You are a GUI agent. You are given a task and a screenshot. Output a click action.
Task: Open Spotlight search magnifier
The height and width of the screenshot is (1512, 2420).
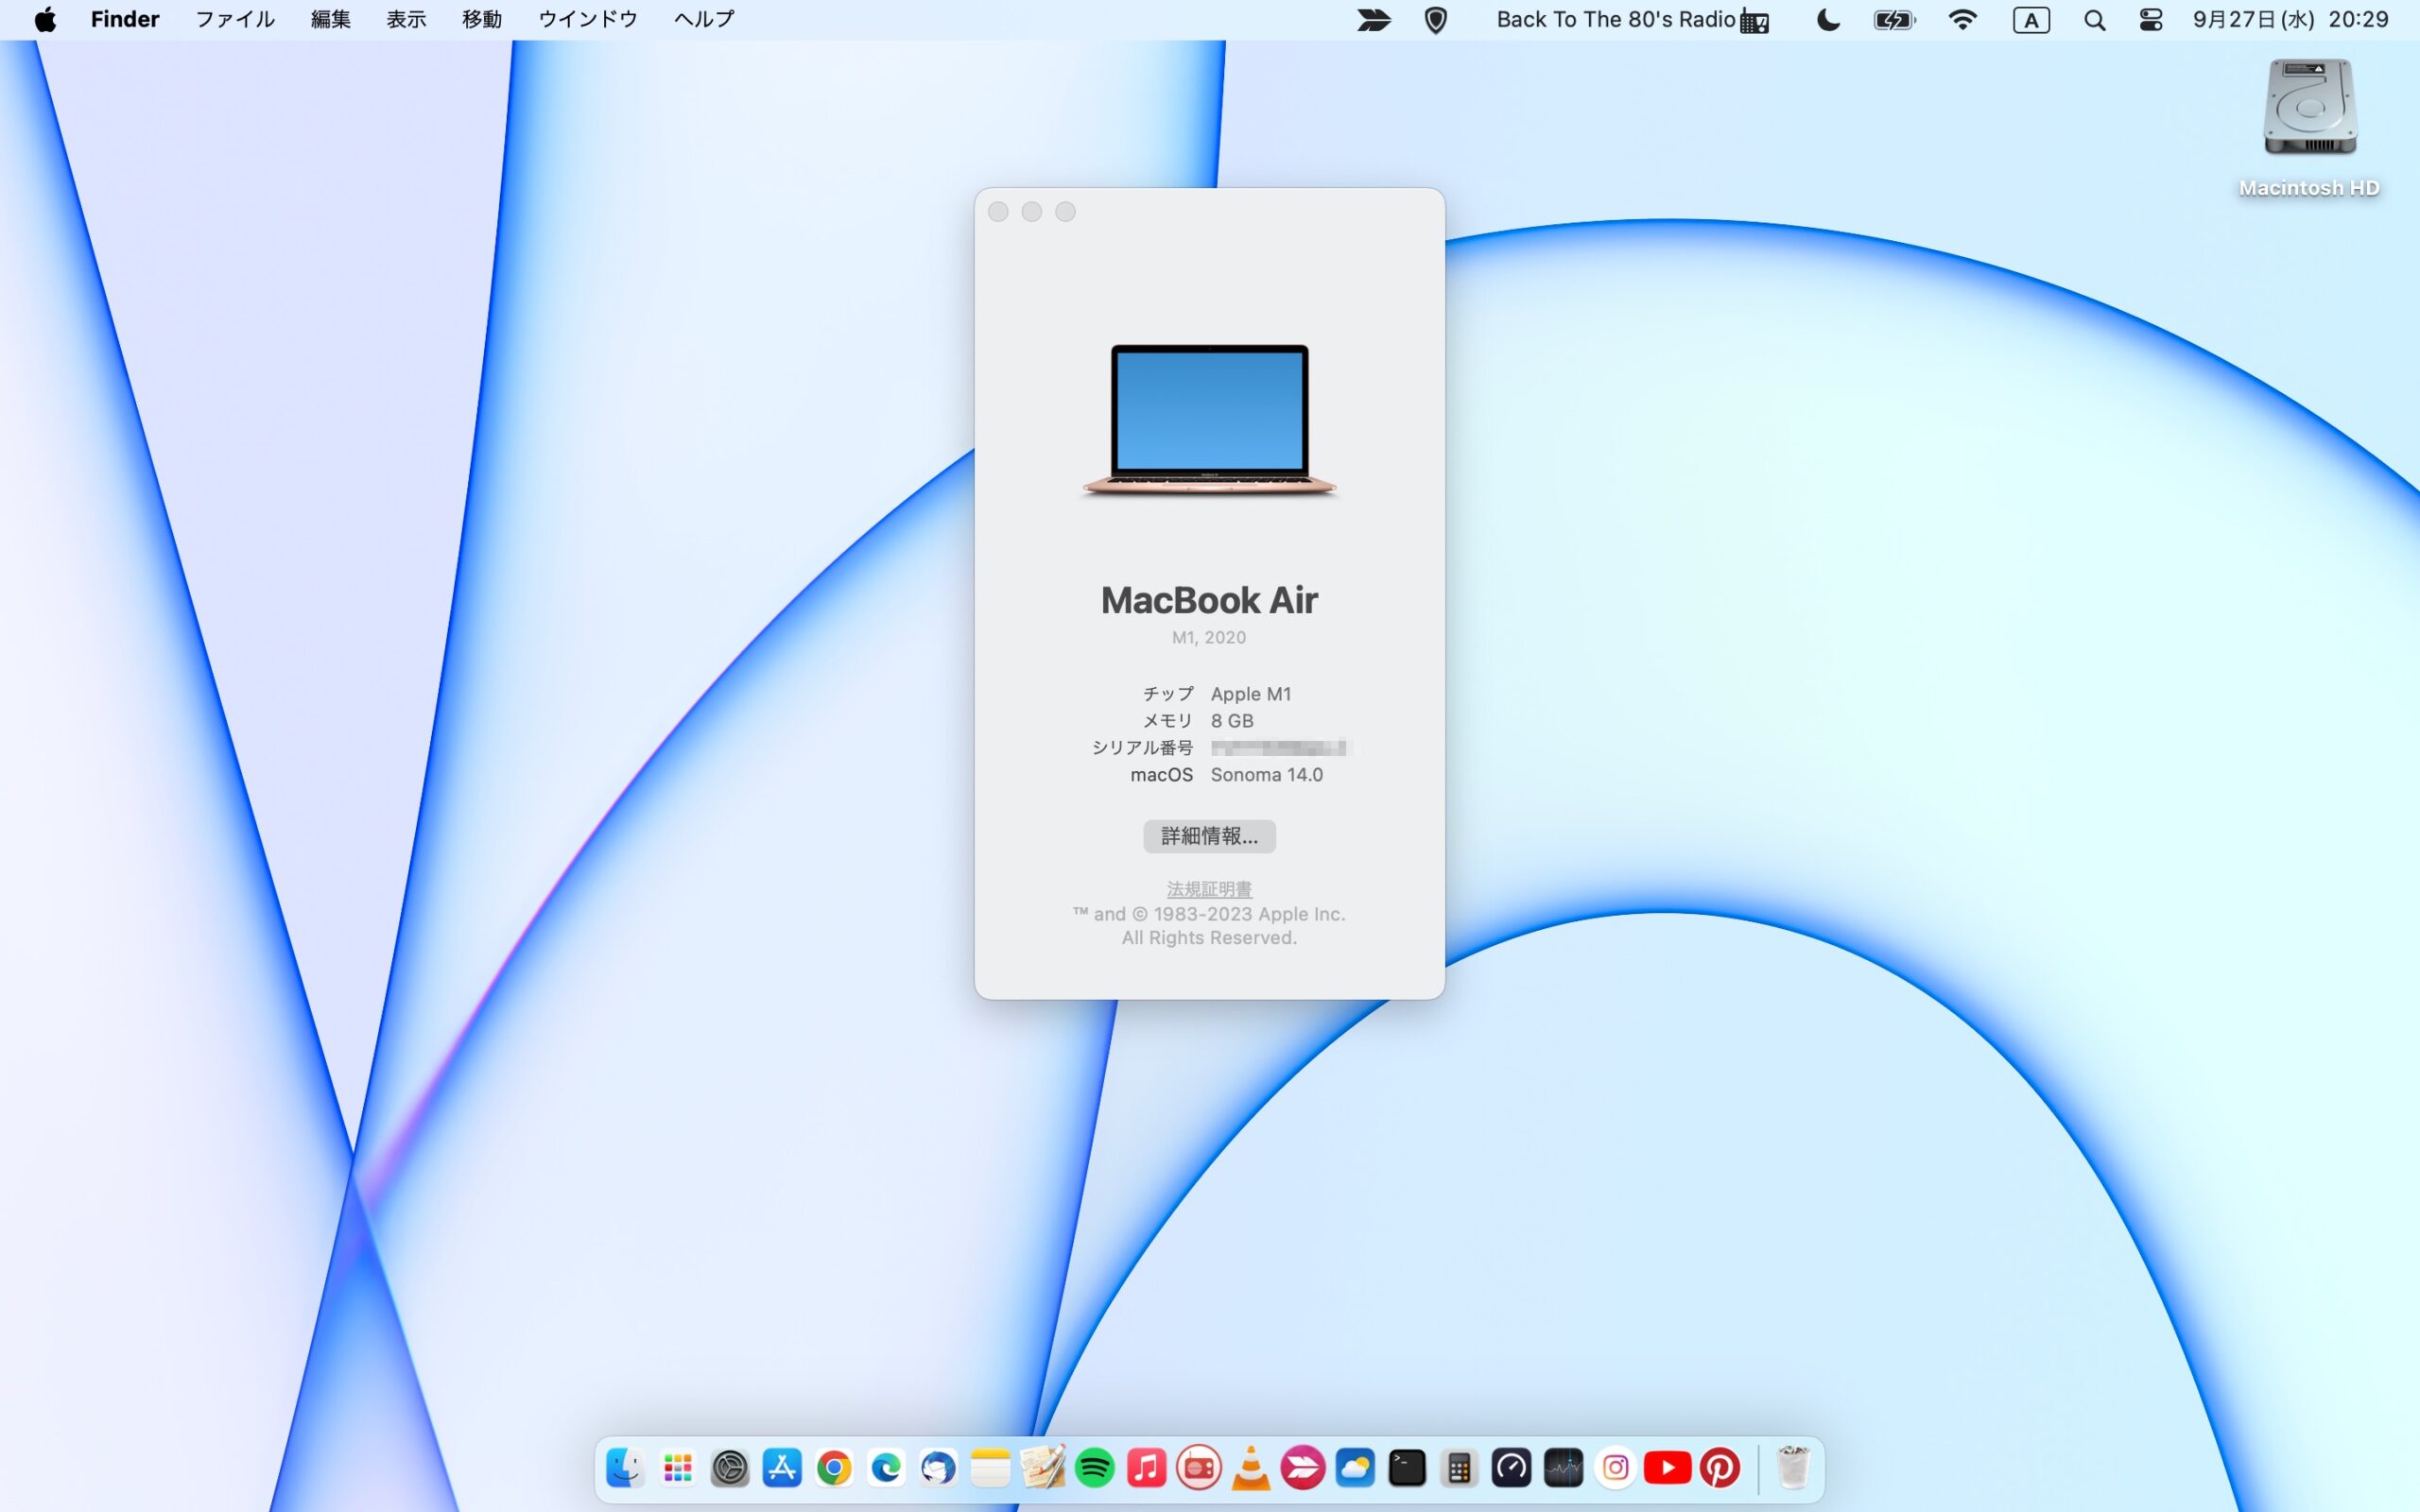click(2095, 20)
